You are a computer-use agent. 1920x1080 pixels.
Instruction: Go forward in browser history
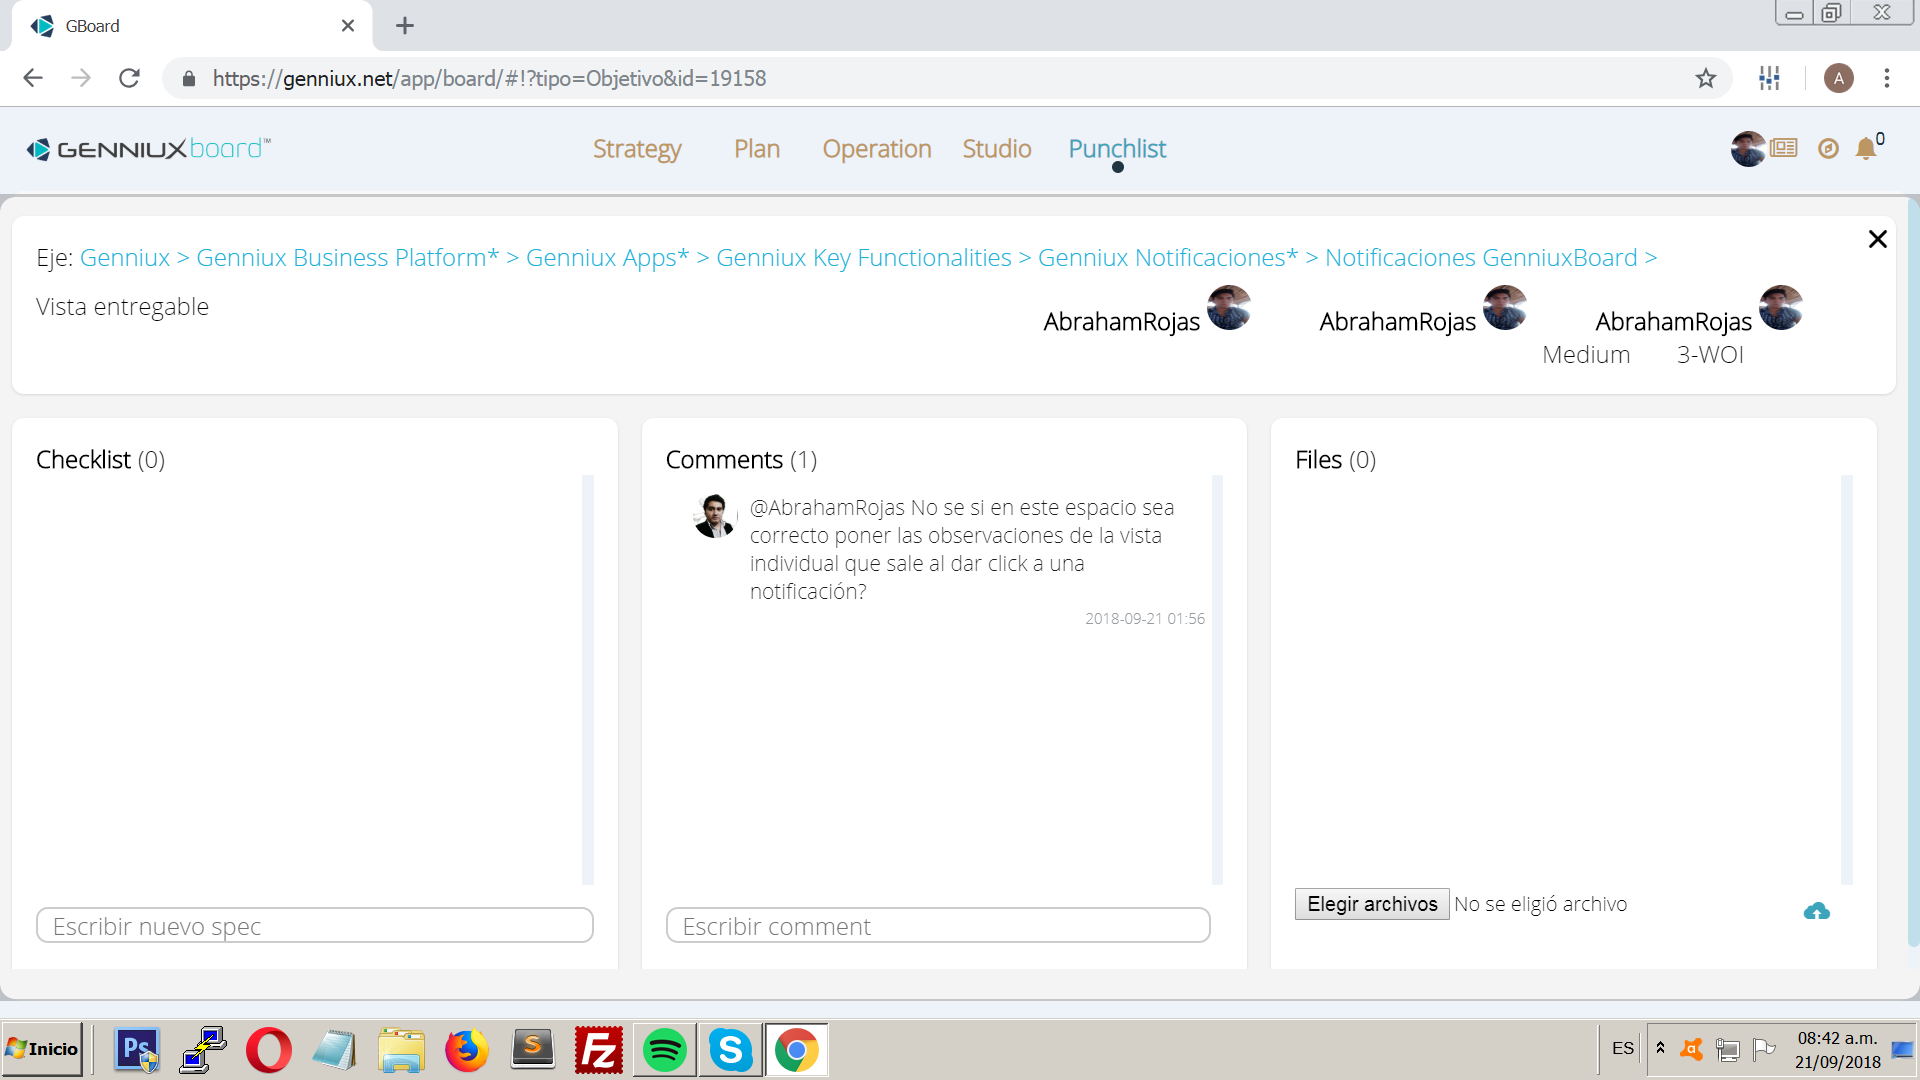(81, 78)
